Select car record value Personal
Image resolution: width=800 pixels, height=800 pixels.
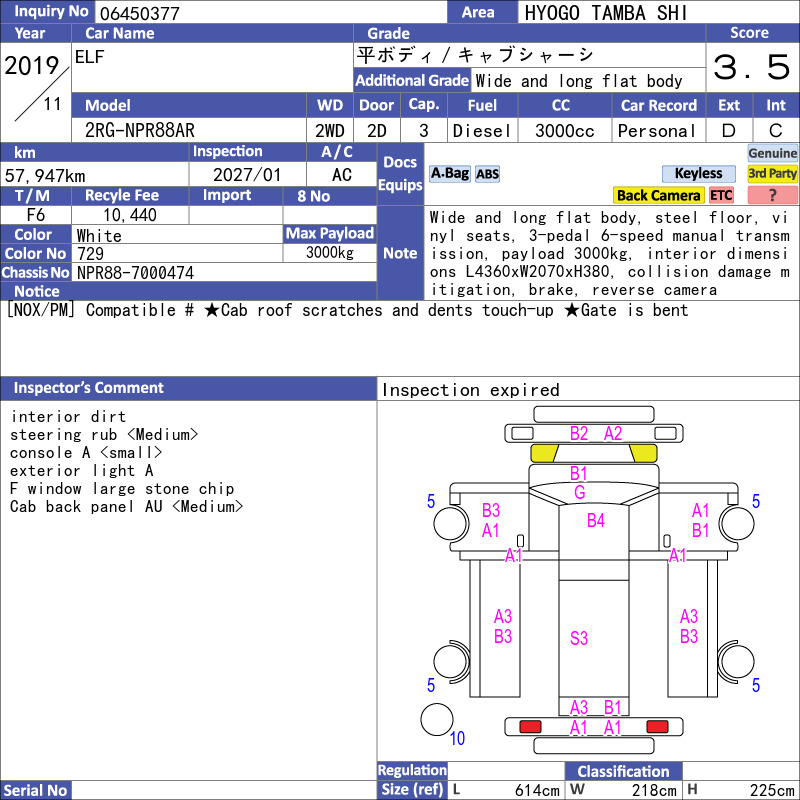(x=657, y=131)
